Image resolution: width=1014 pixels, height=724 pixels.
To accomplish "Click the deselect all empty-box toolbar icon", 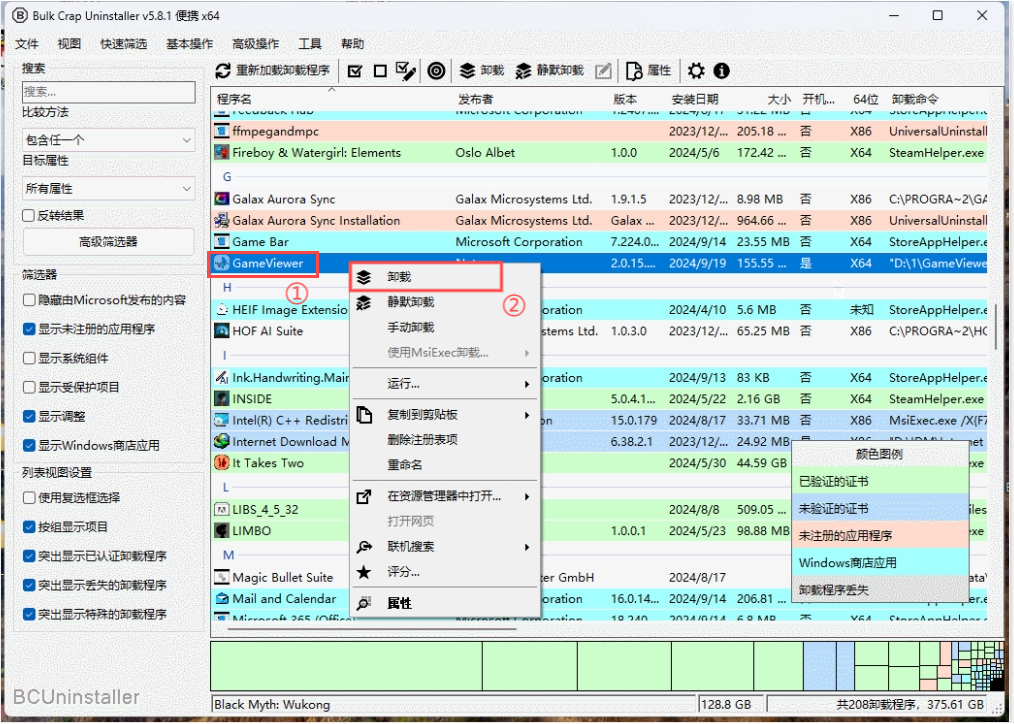I will tap(380, 70).
